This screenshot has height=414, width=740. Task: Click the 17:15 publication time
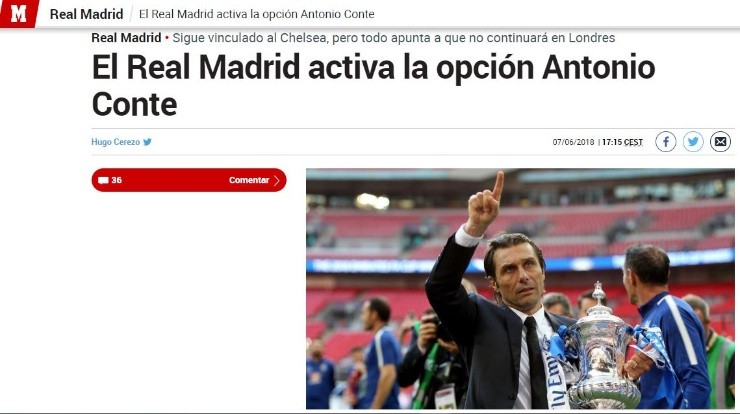pyautogui.click(x=612, y=142)
